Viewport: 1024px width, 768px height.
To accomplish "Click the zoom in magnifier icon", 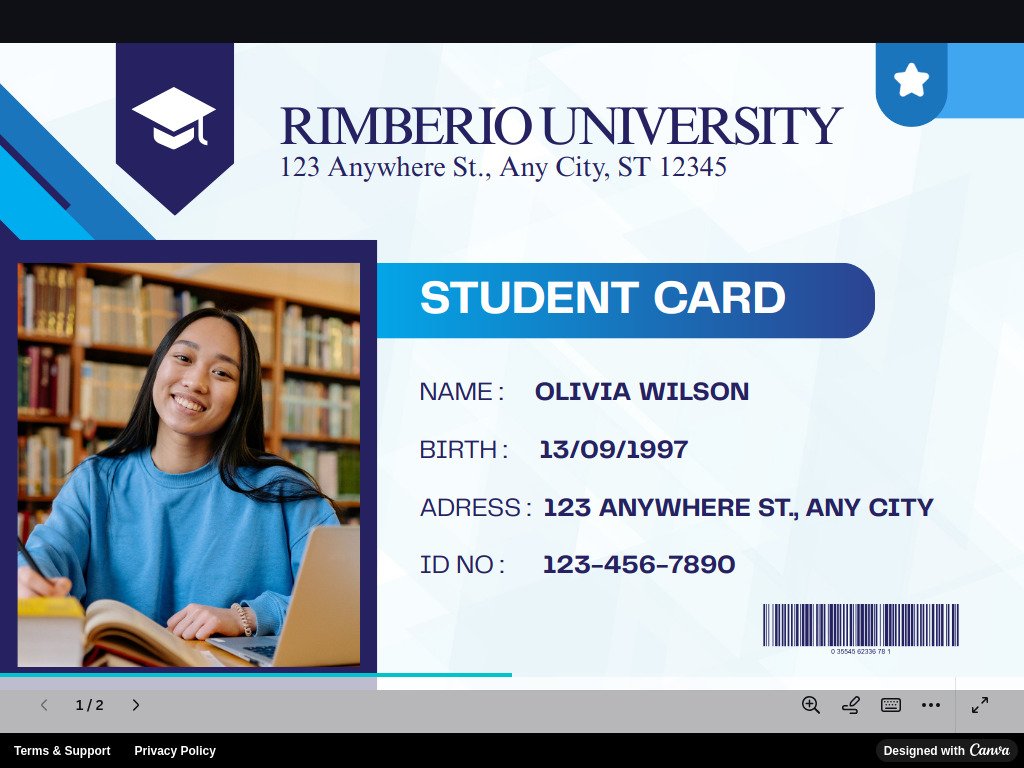I will point(810,705).
